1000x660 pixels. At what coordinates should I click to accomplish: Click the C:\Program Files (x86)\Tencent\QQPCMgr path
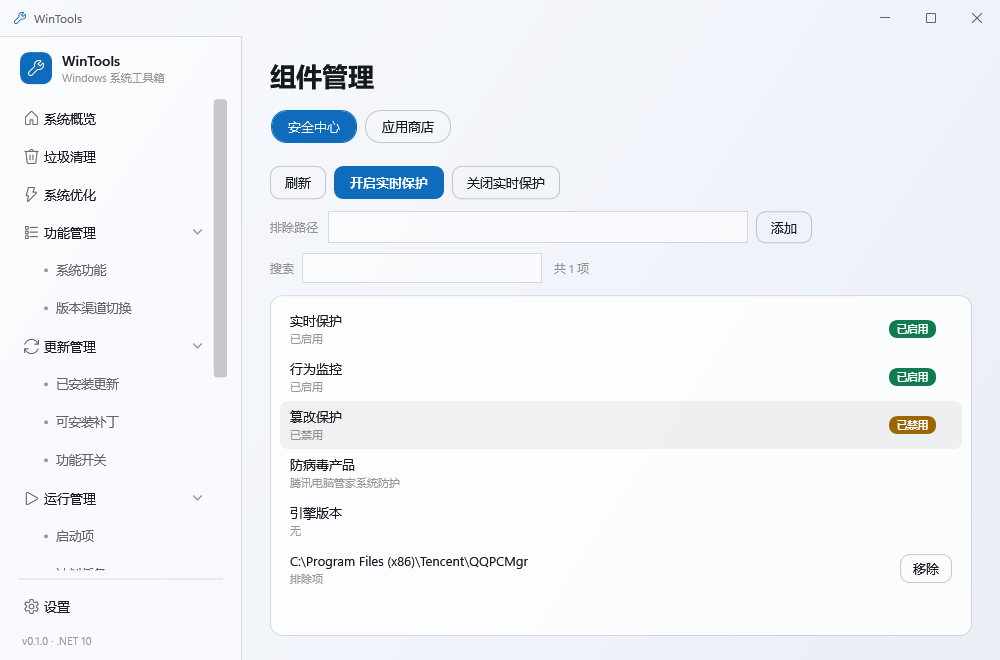click(x=409, y=562)
